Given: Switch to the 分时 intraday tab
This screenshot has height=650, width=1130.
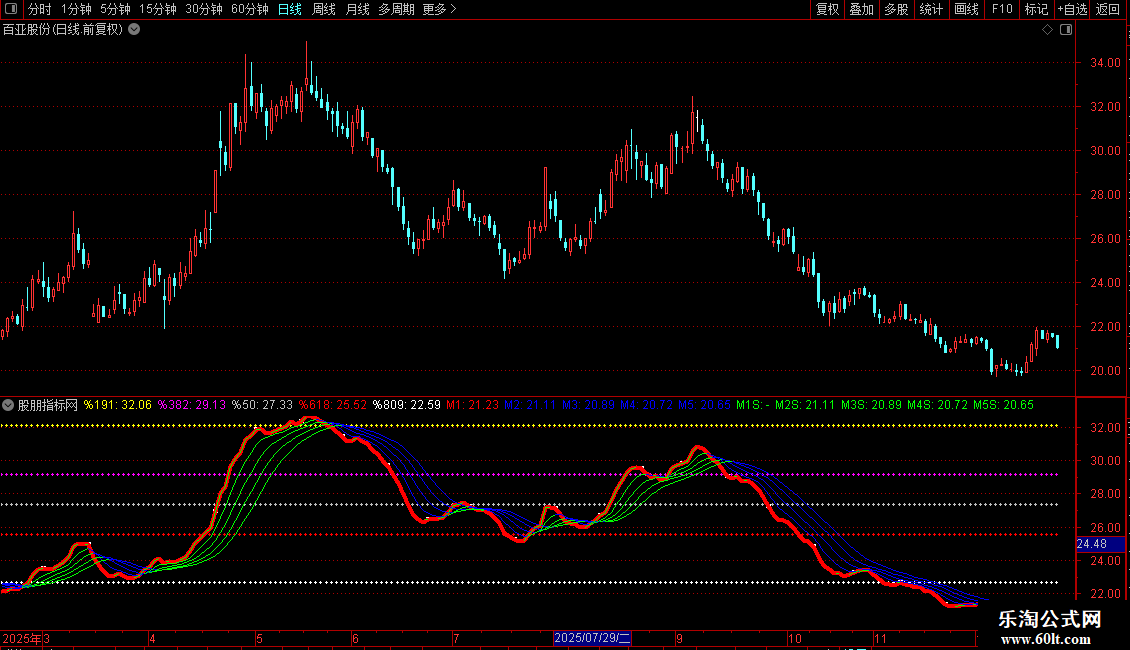Looking at the screenshot, I should pyautogui.click(x=40, y=10).
